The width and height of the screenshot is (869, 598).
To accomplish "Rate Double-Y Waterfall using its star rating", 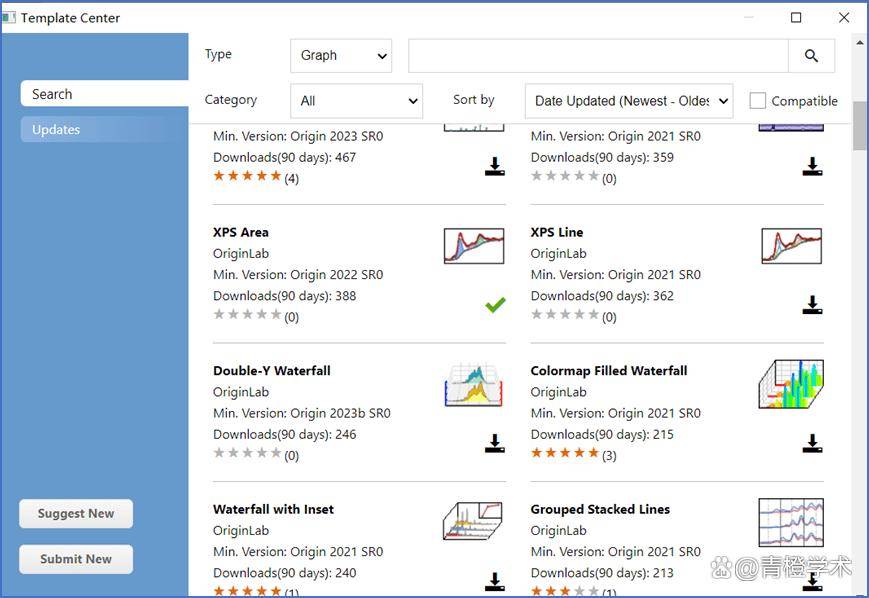I will [247, 454].
